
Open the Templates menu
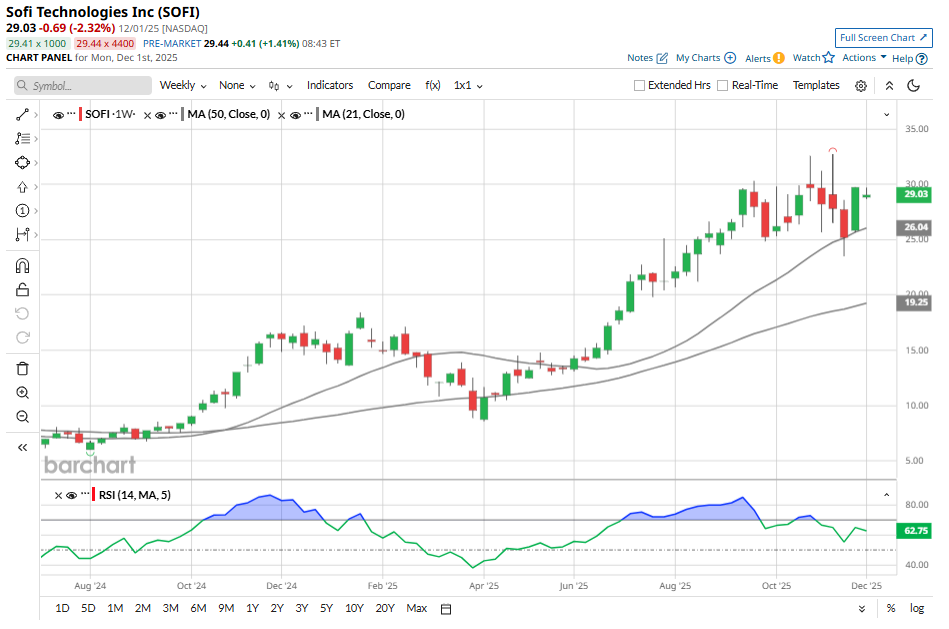[816, 85]
